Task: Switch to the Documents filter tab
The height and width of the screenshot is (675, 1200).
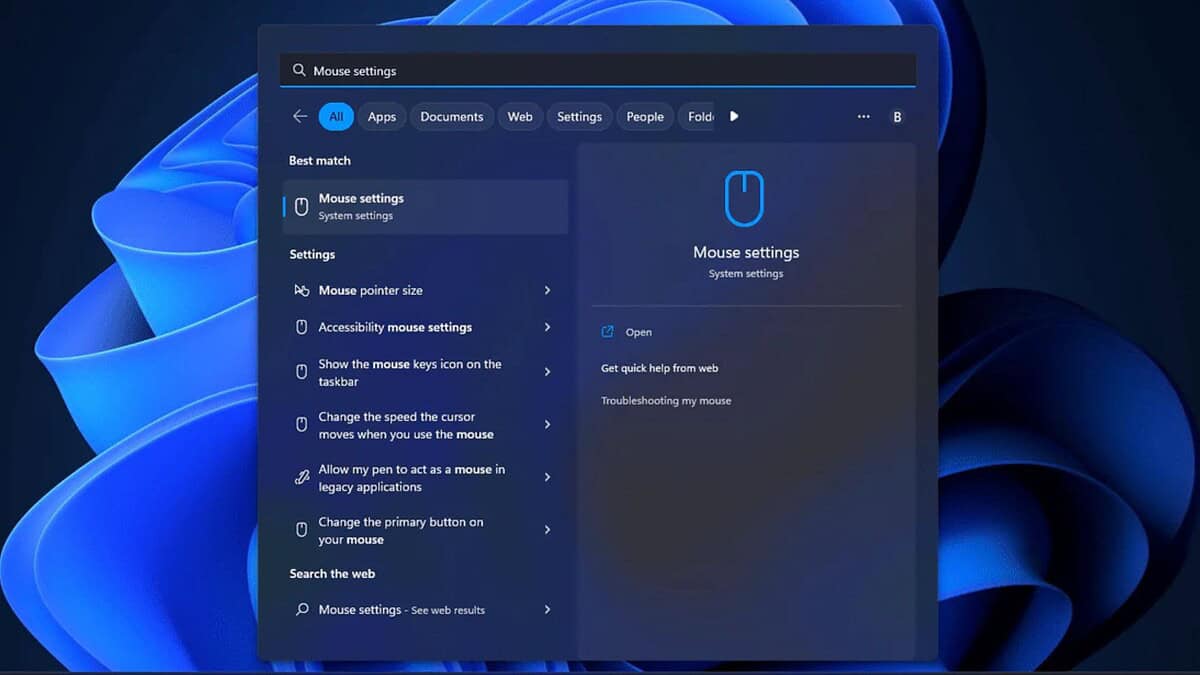Action: (x=451, y=116)
